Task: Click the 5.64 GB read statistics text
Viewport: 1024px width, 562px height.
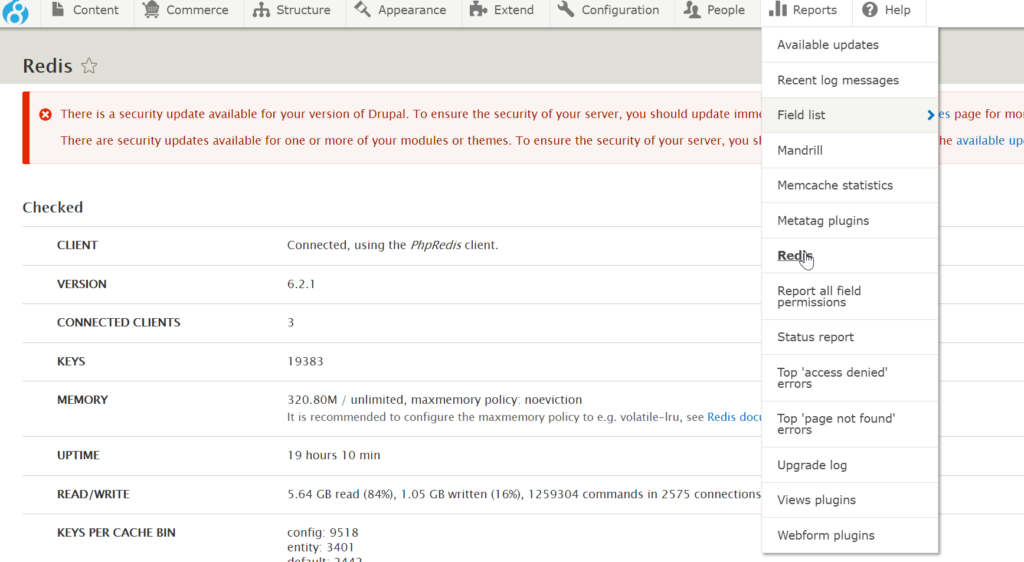Action: tap(524, 494)
